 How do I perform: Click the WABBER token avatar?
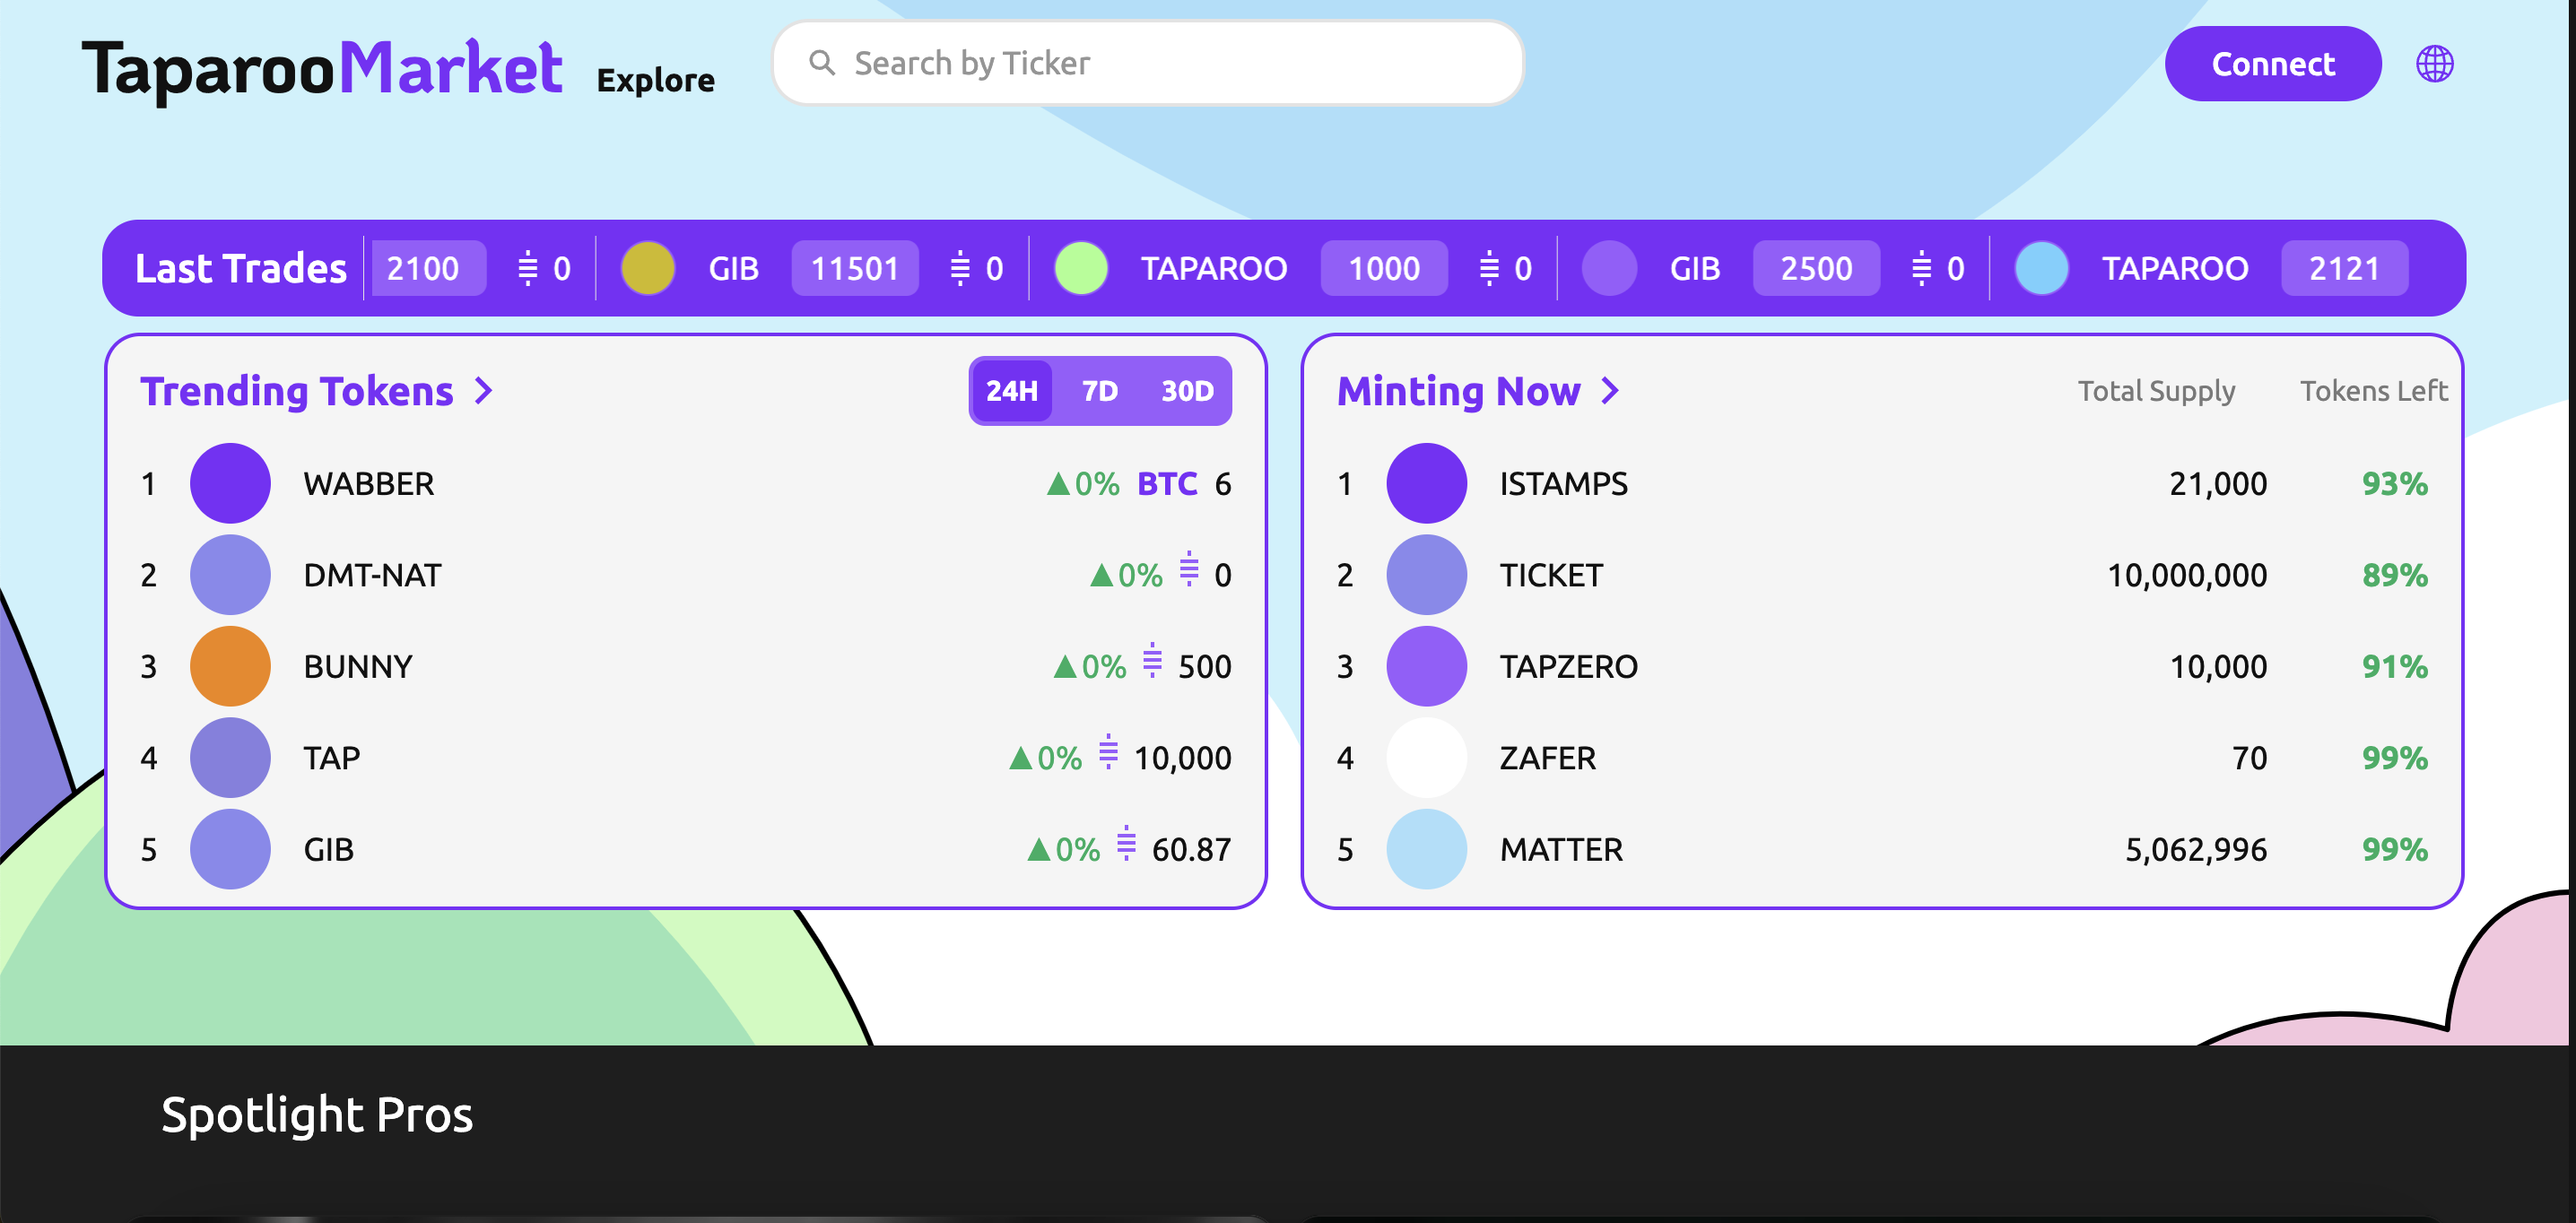(x=230, y=483)
